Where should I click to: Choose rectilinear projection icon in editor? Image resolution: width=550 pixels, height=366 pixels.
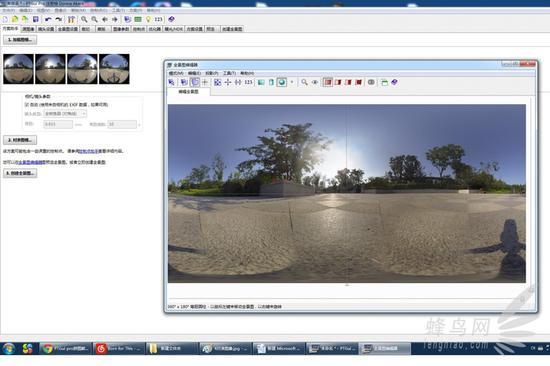click(261, 82)
